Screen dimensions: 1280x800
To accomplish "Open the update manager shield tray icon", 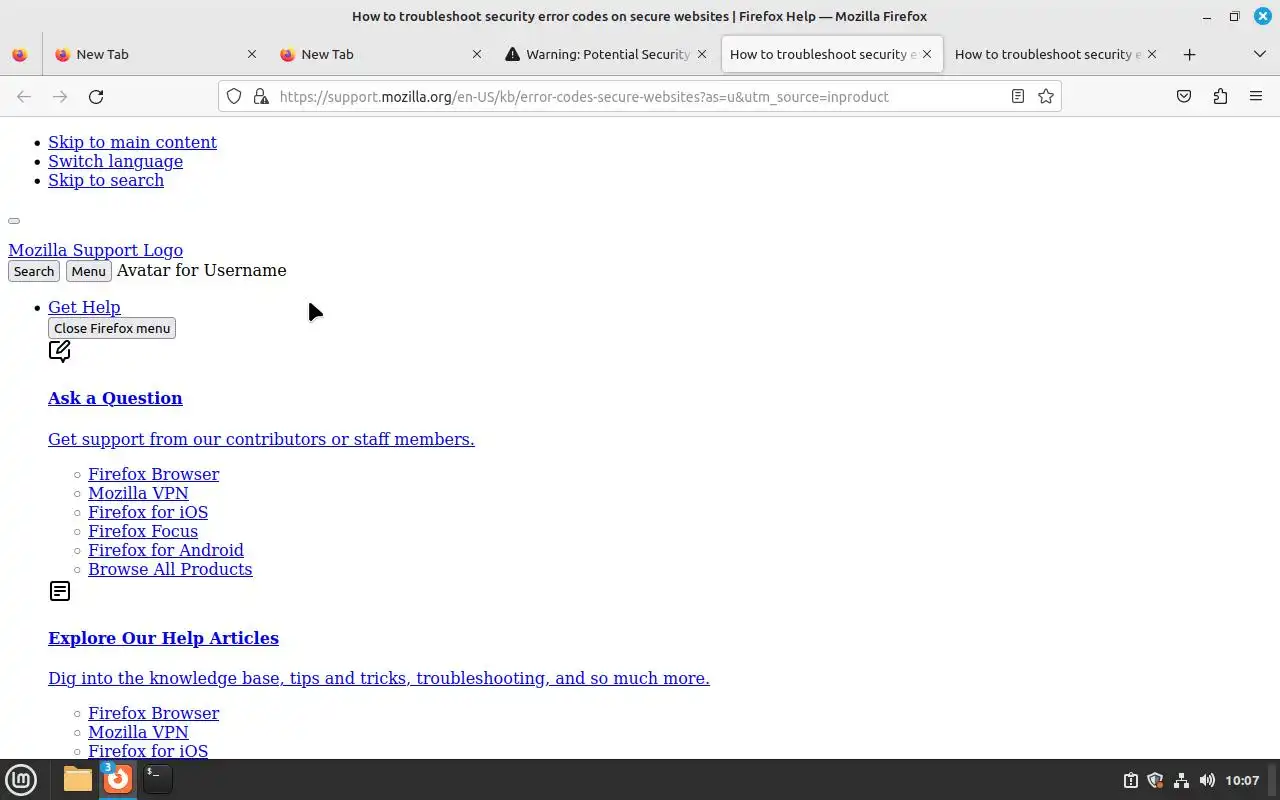I will [x=1155, y=780].
